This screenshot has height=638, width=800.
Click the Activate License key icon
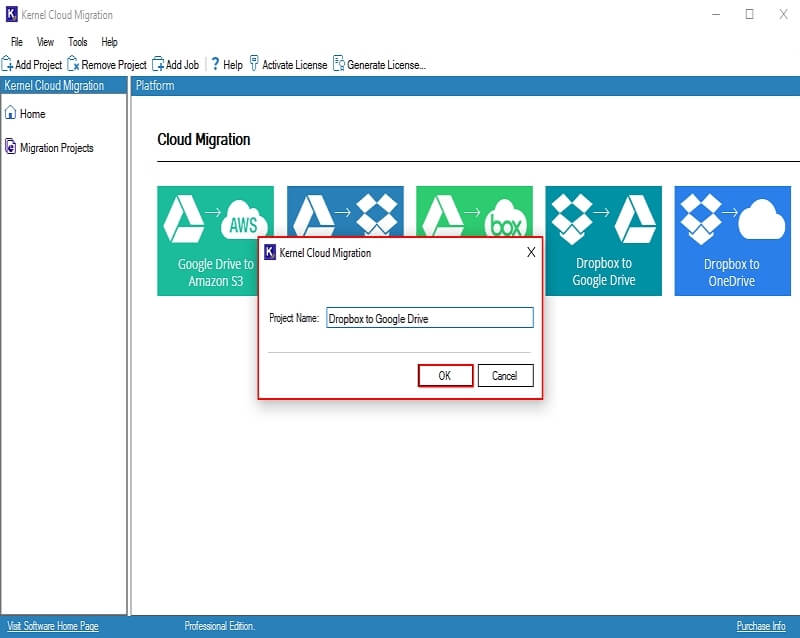click(x=254, y=64)
